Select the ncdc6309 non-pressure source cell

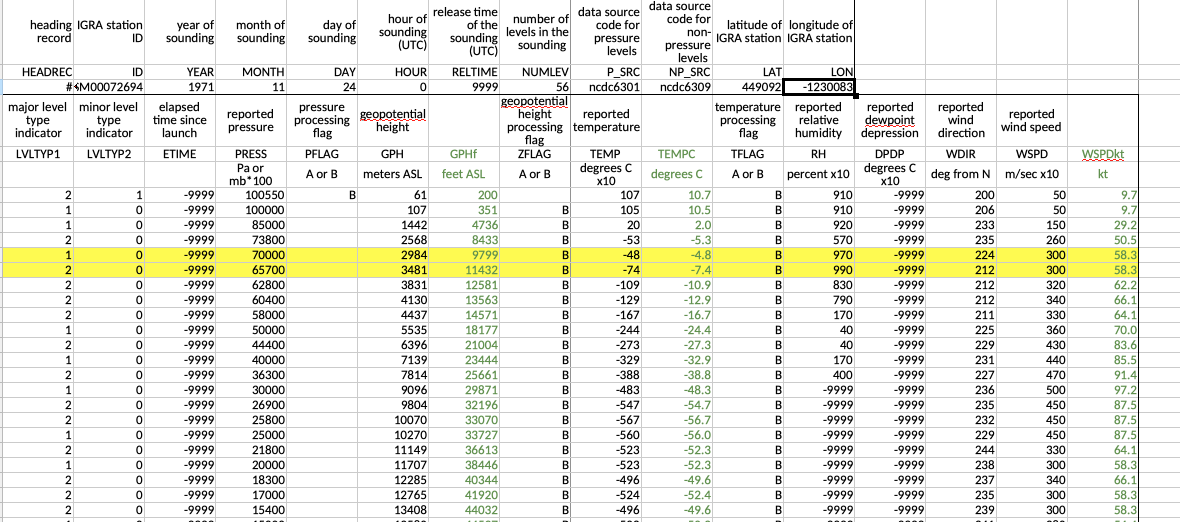[x=679, y=86]
